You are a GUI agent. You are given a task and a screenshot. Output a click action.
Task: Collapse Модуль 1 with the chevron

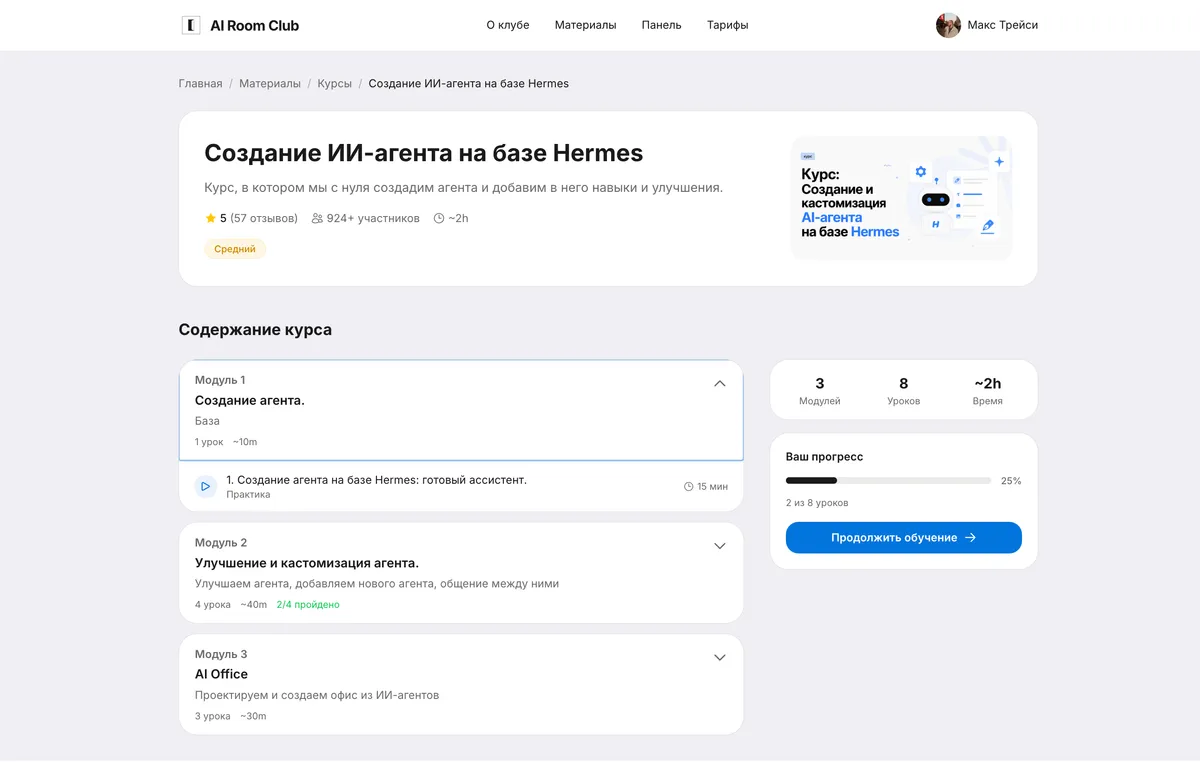point(719,383)
